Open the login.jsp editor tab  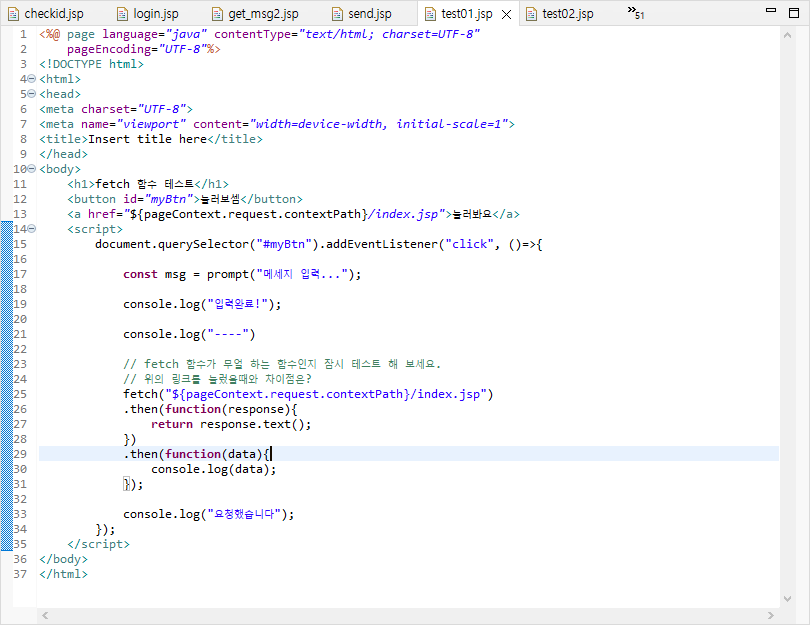[x=148, y=14]
